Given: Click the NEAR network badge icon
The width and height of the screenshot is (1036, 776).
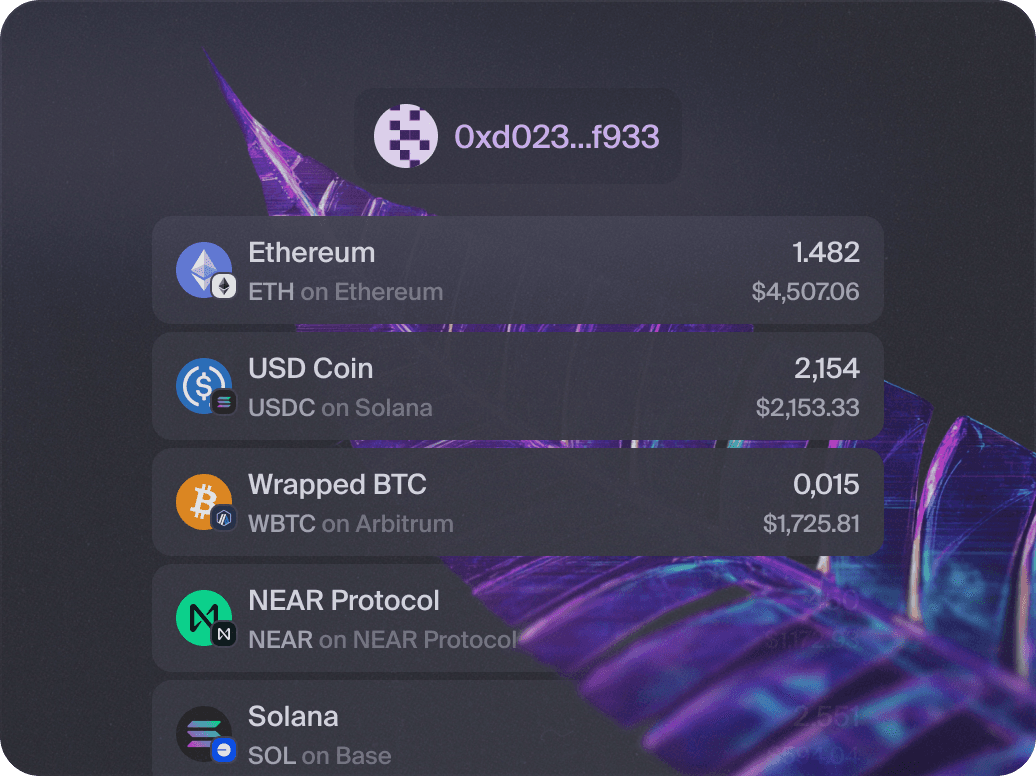Looking at the screenshot, I should [x=224, y=634].
